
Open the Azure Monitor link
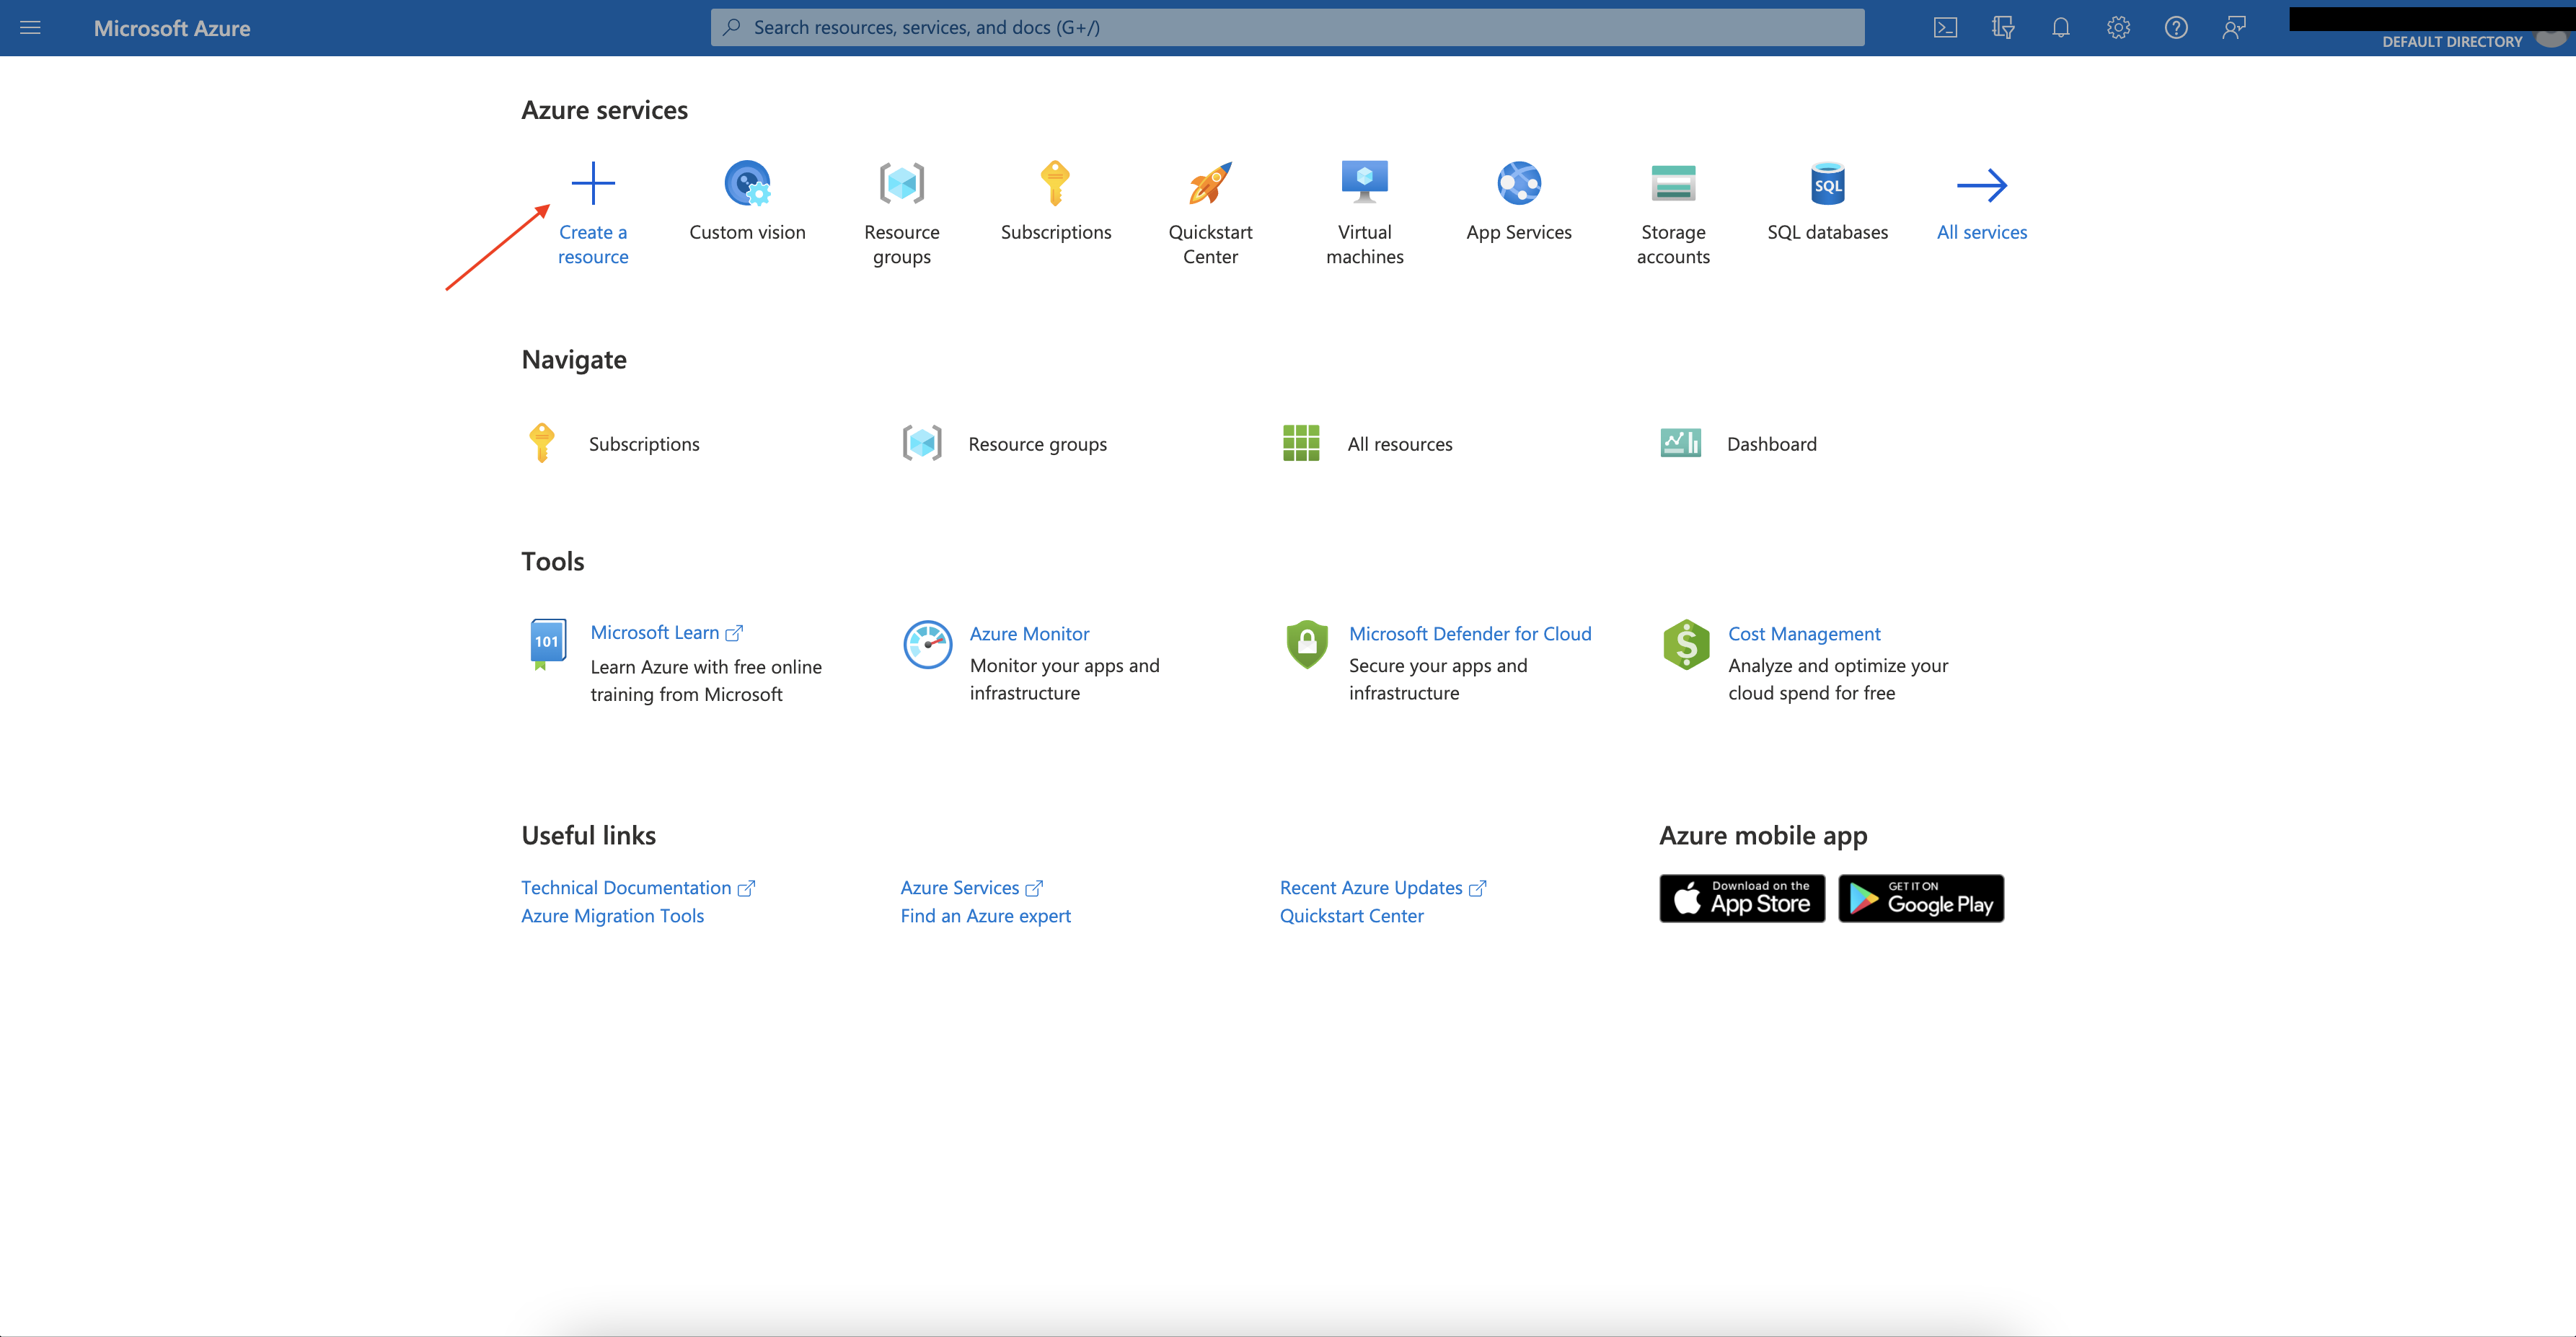coord(1029,634)
